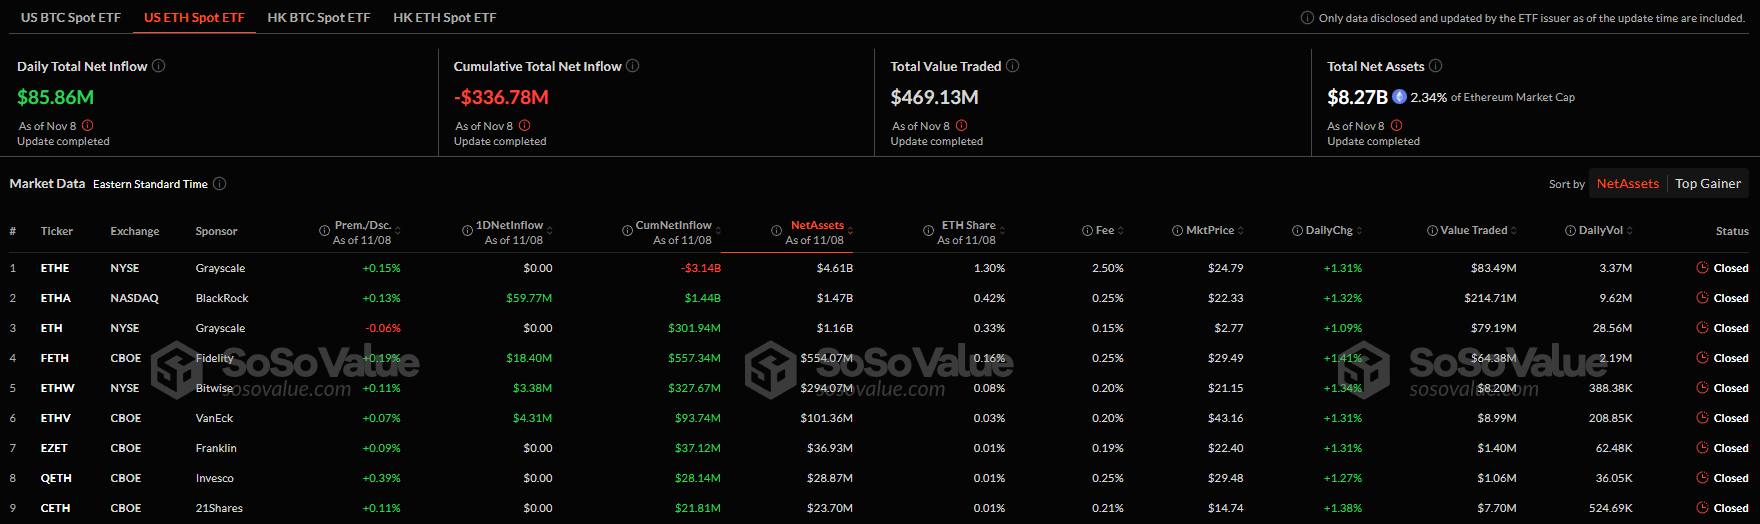Image resolution: width=1760 pixels, height=524 pixels.
Task: Toggle sort arrows on DailyVol column
Action: [x=1630, y=231]
